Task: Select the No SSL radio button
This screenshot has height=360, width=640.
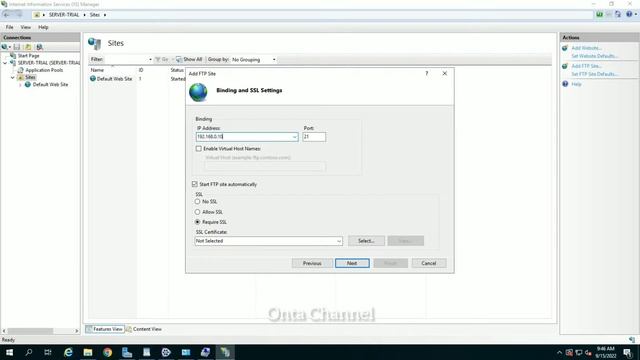Action: click(198, 202)
